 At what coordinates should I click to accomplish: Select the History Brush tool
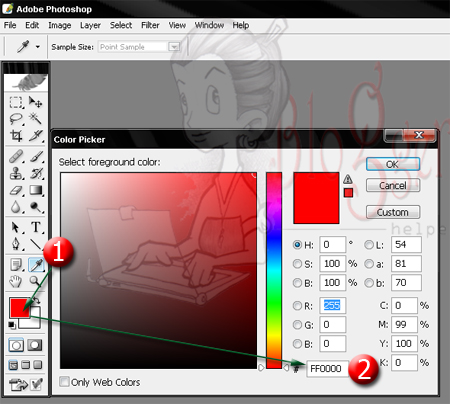coord(36,173)
